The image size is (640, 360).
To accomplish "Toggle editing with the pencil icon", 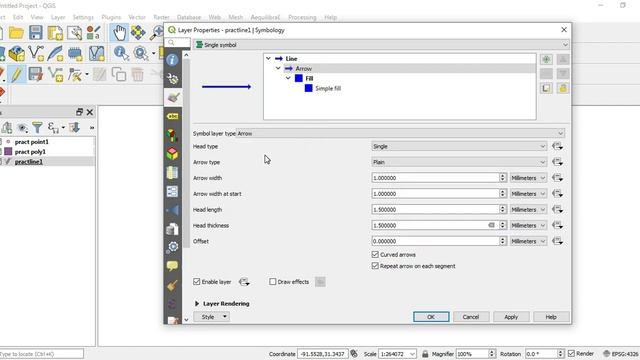I will tap(16, 75).
